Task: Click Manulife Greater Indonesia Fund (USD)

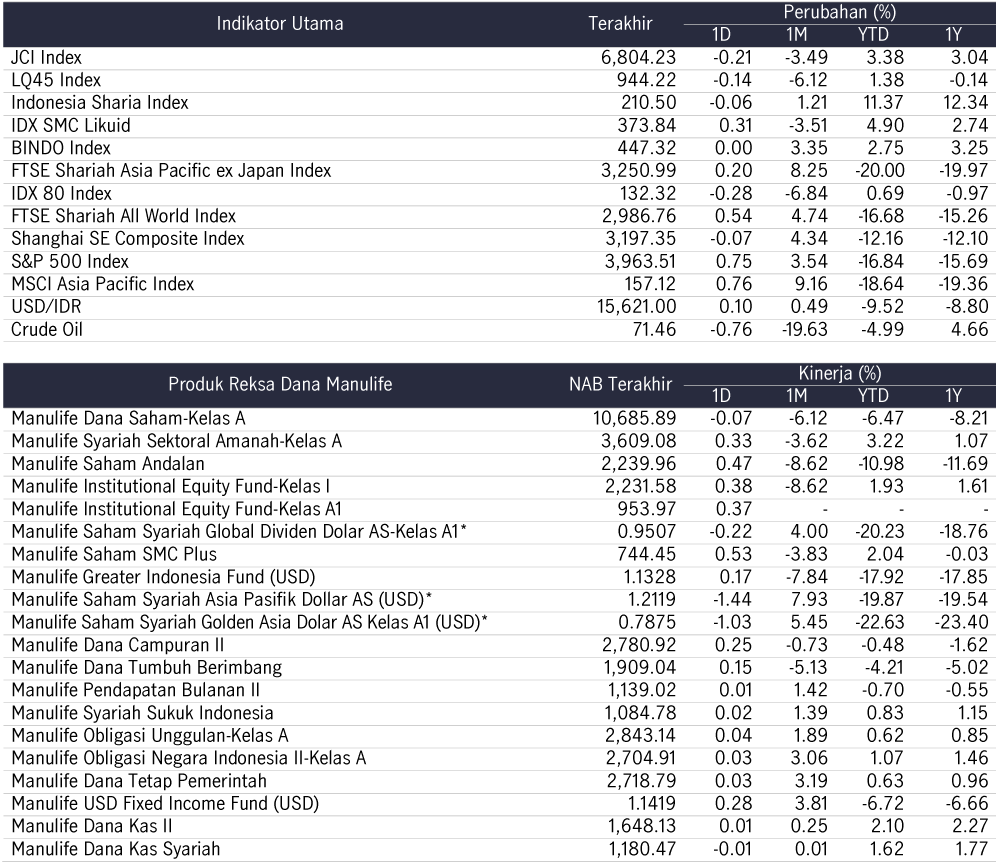Action: click(x=164, y=577)
